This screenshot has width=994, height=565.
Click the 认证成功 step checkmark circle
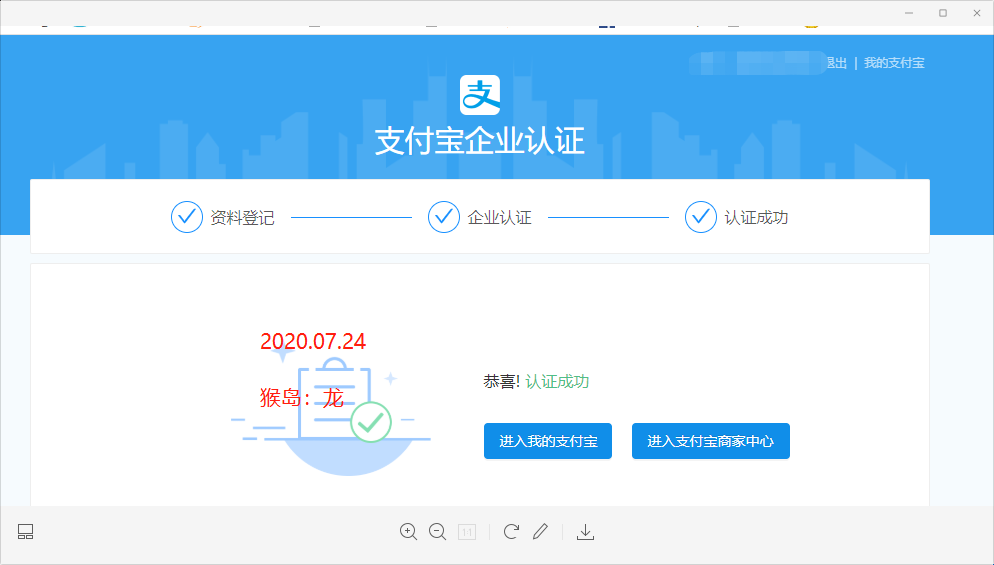(x=700, y=217)
